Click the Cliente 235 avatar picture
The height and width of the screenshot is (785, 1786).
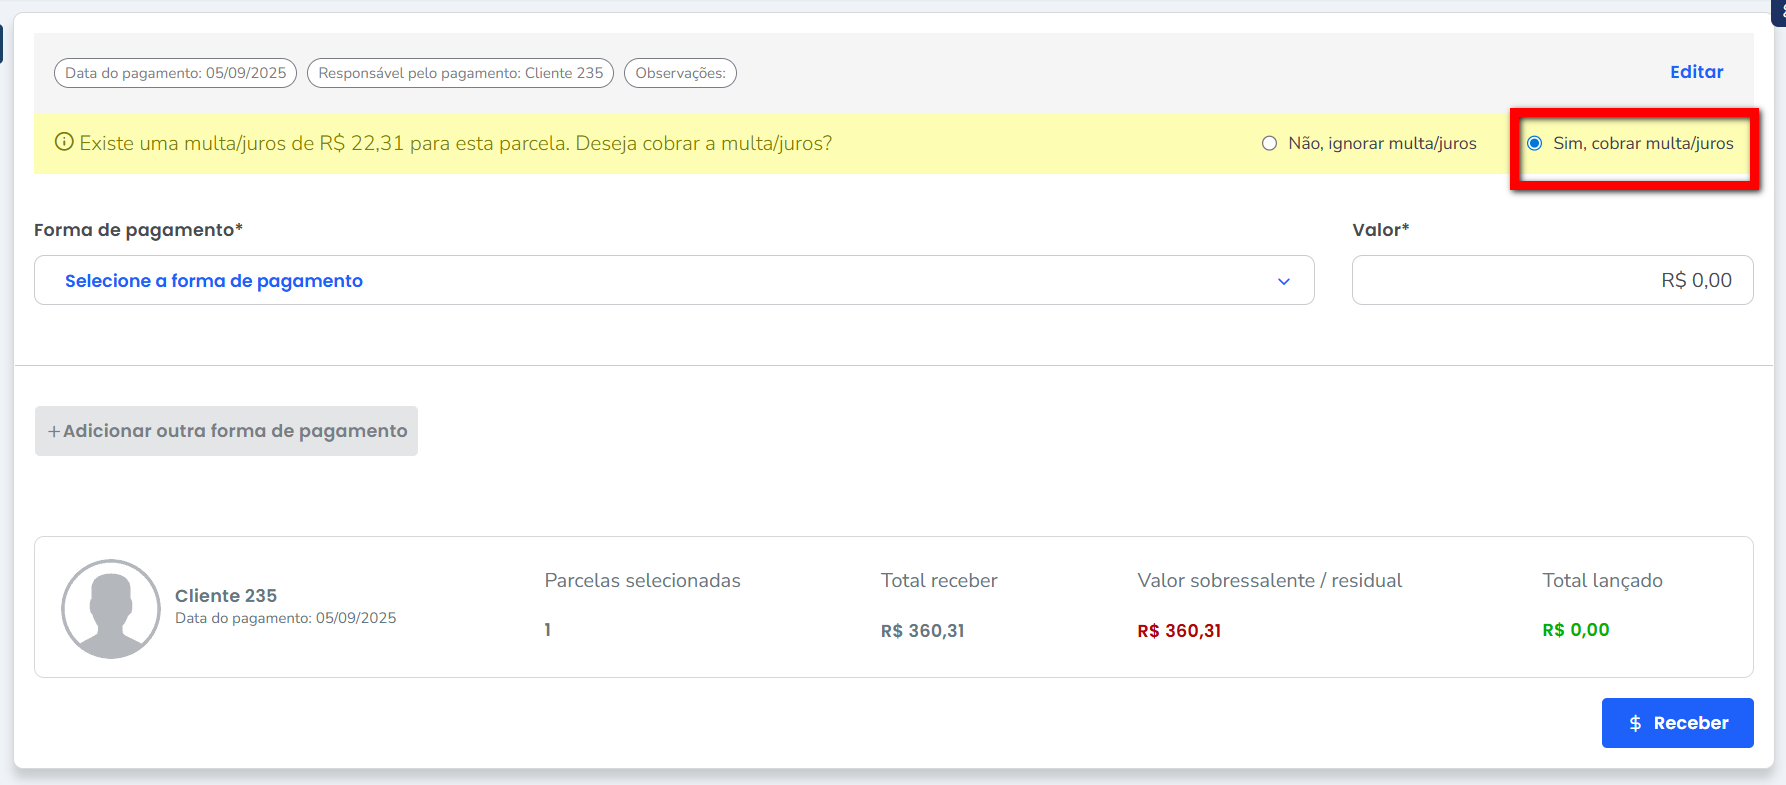[x=111, y=608]
